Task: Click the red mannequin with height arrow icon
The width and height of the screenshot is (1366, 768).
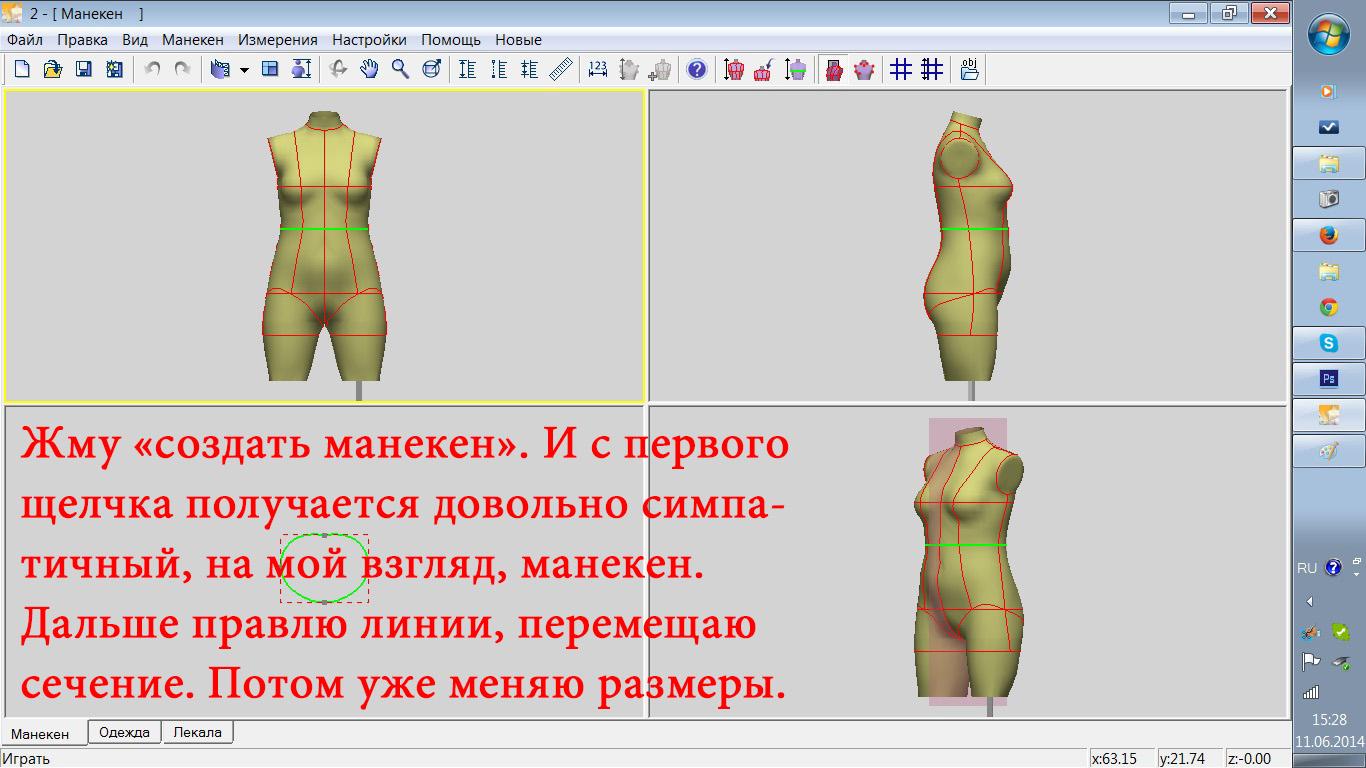Action: coord(734,69)
